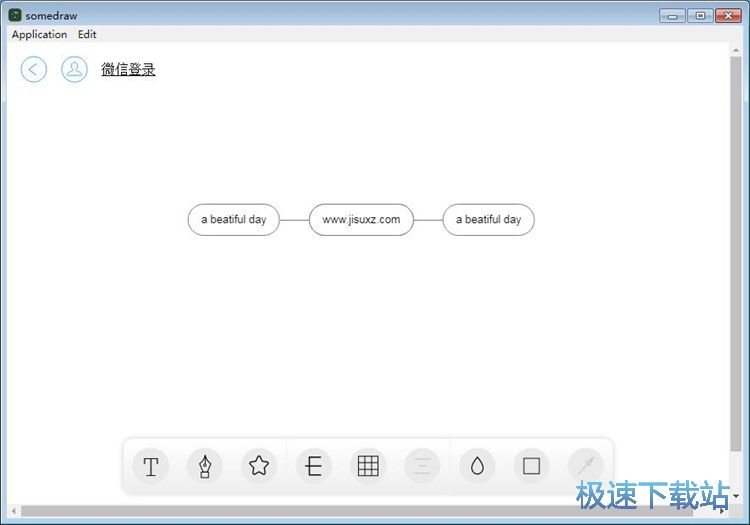The width and height of the screenshot is (750, 525).
Task: Select the right 'a beatiful day' node
Action: point(488,220)
